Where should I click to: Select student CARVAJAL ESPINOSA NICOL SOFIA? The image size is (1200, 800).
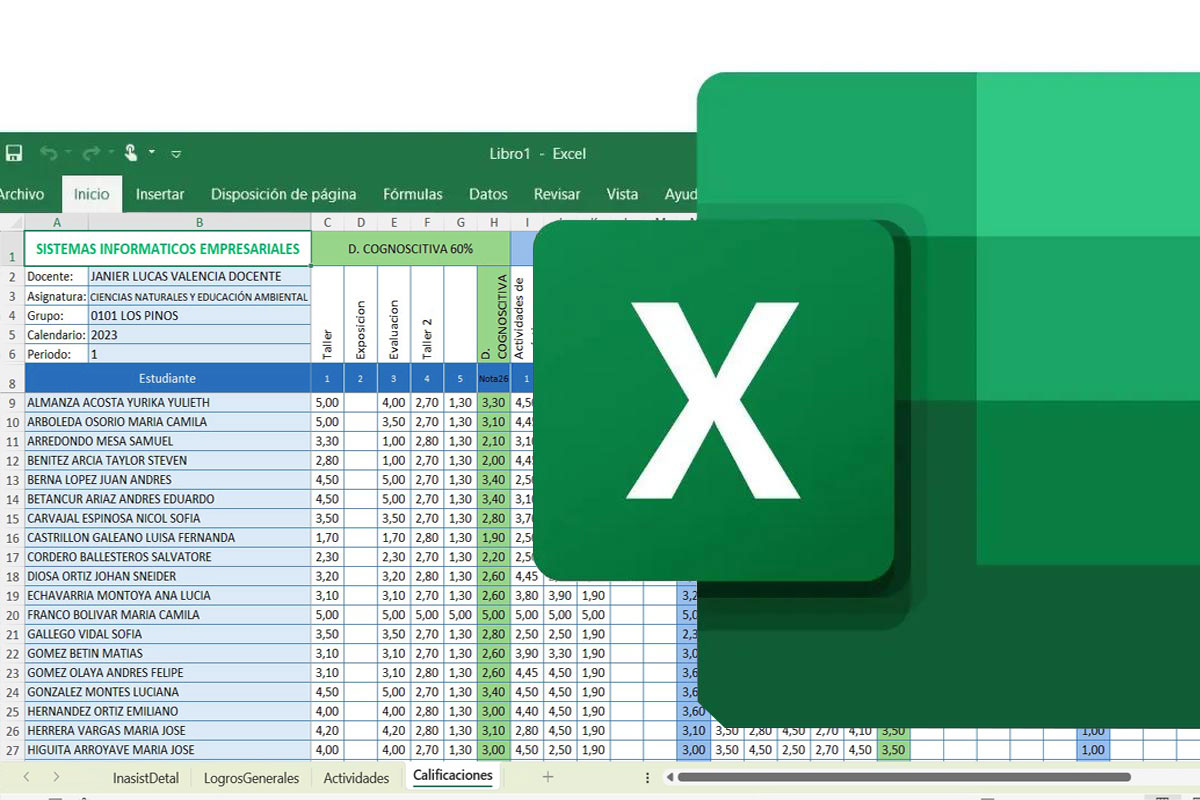point(168,518)
